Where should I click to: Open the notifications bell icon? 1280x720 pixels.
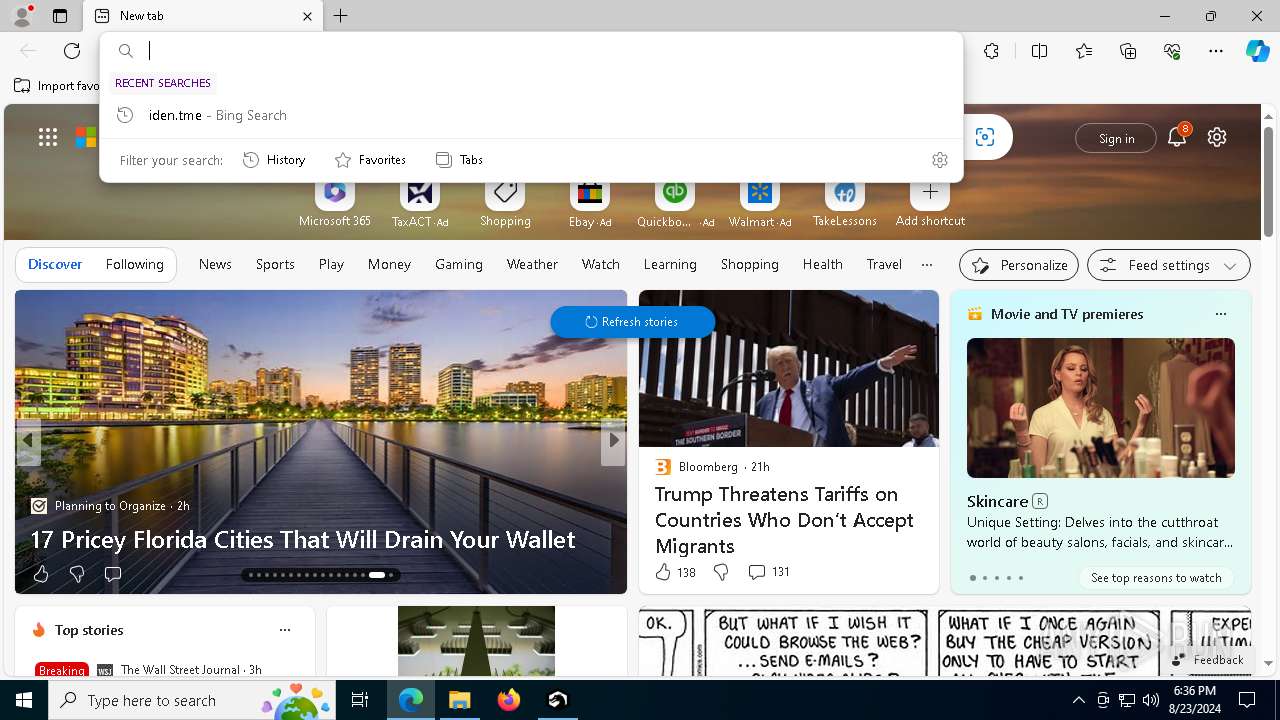click(1177, 137)
